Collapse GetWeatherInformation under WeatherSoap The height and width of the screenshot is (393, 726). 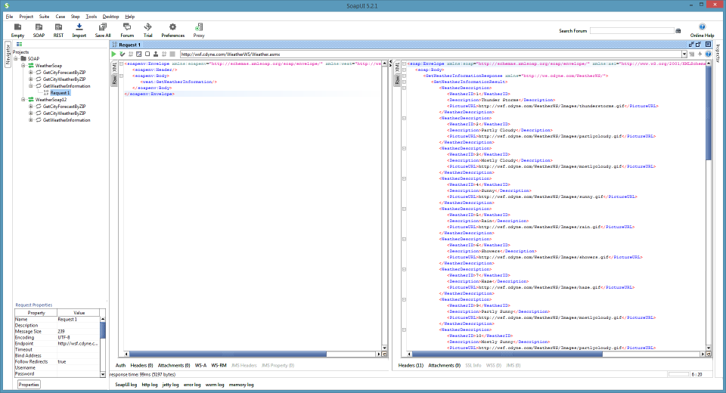point(31,86)
